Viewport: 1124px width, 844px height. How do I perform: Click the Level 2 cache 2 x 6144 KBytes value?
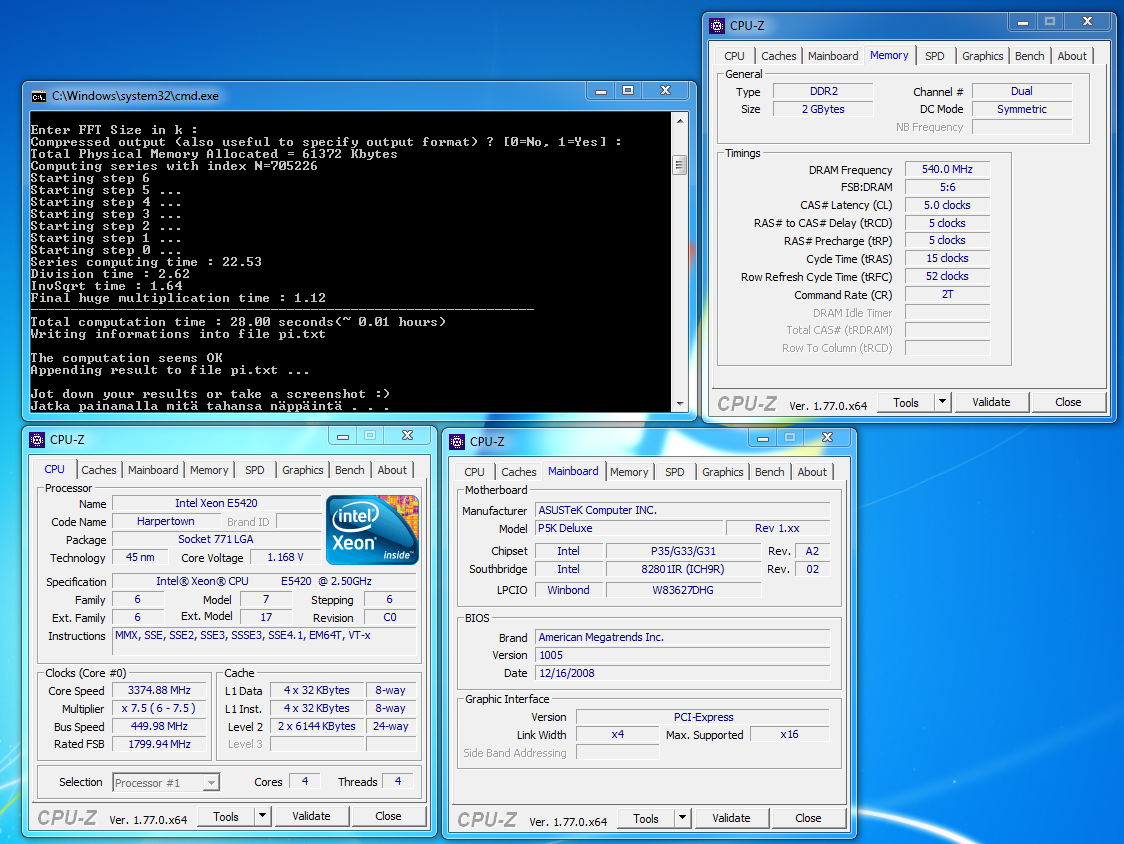pos(317,726)
